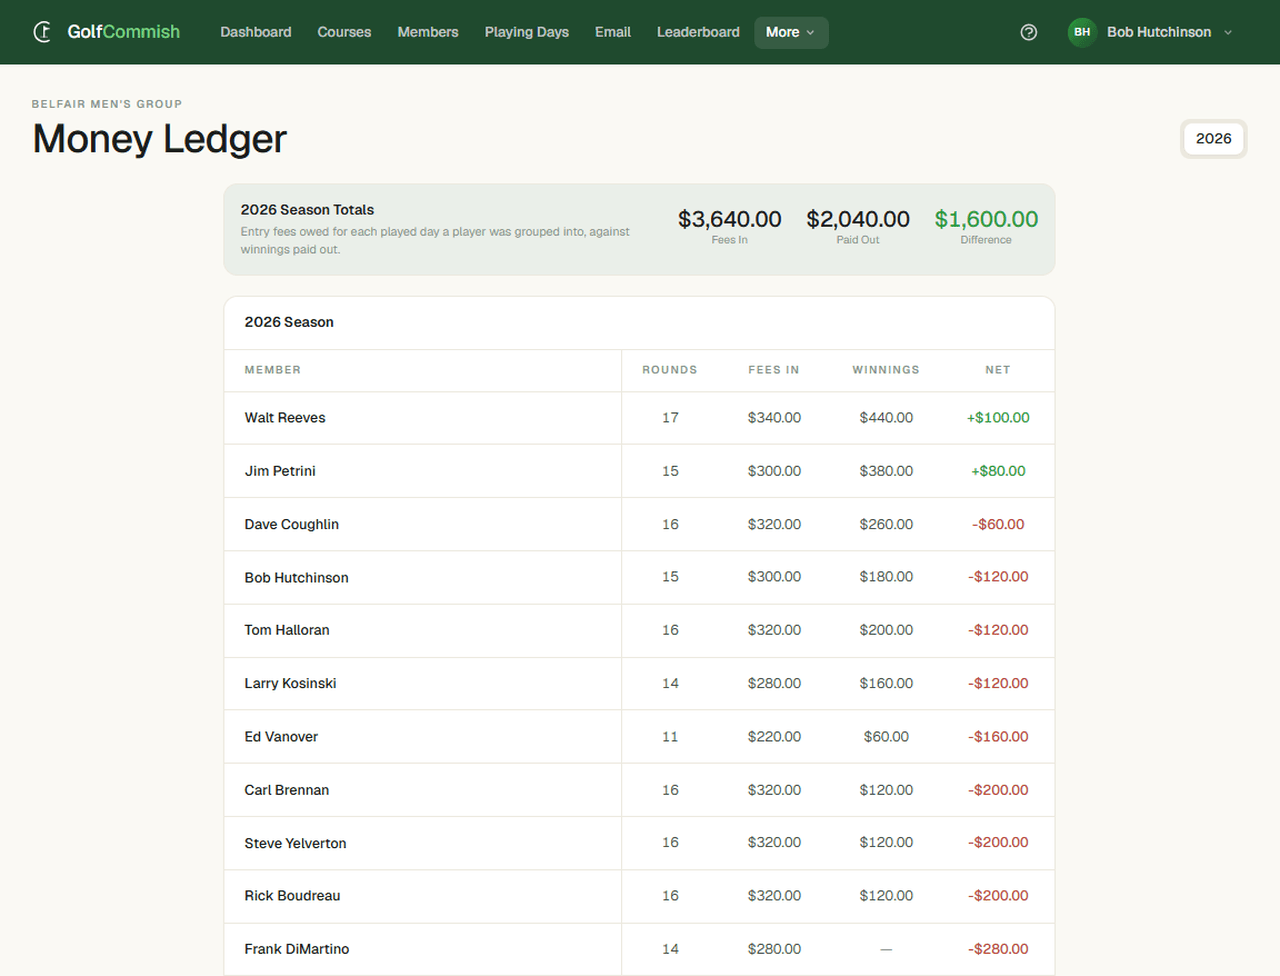Screen dimensions: 1280x976
Task: Expand the More menu chevron
Action: 810,32
